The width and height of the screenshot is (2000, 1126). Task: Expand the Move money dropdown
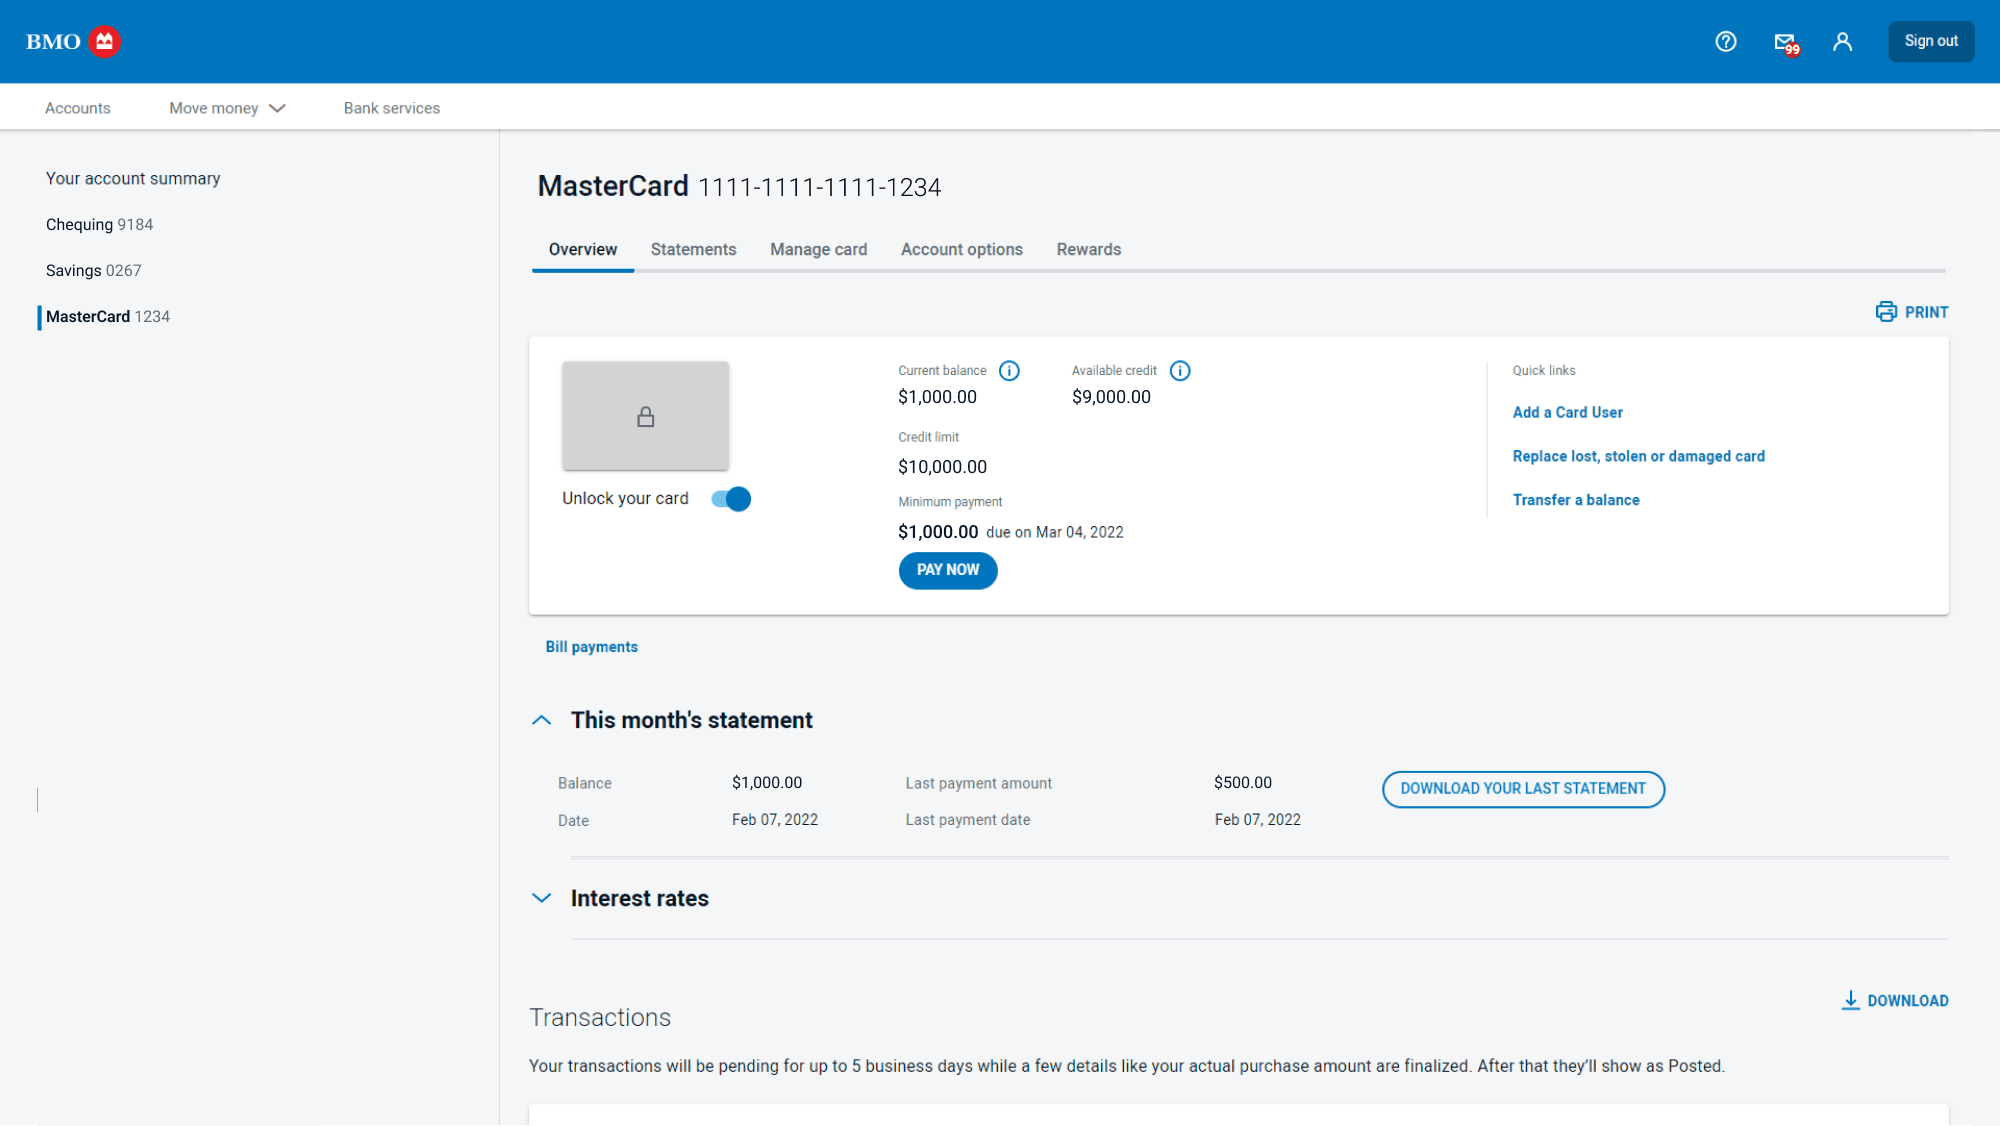point(227,108)
